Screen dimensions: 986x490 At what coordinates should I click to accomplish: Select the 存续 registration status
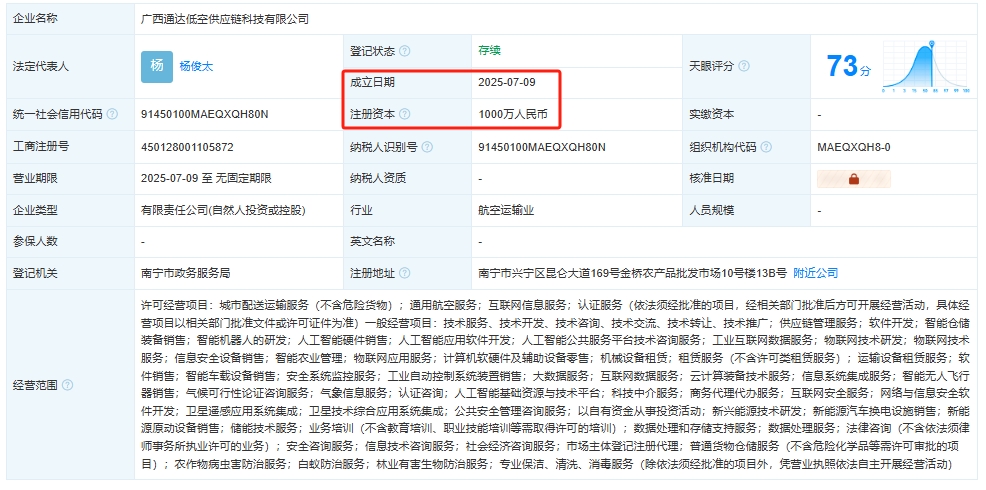[489, 51]
